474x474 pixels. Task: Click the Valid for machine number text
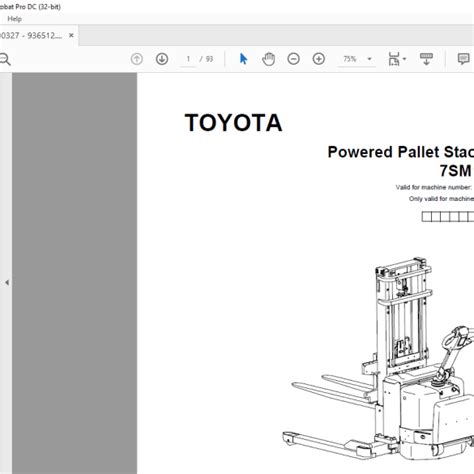click(x=434, y=187)
